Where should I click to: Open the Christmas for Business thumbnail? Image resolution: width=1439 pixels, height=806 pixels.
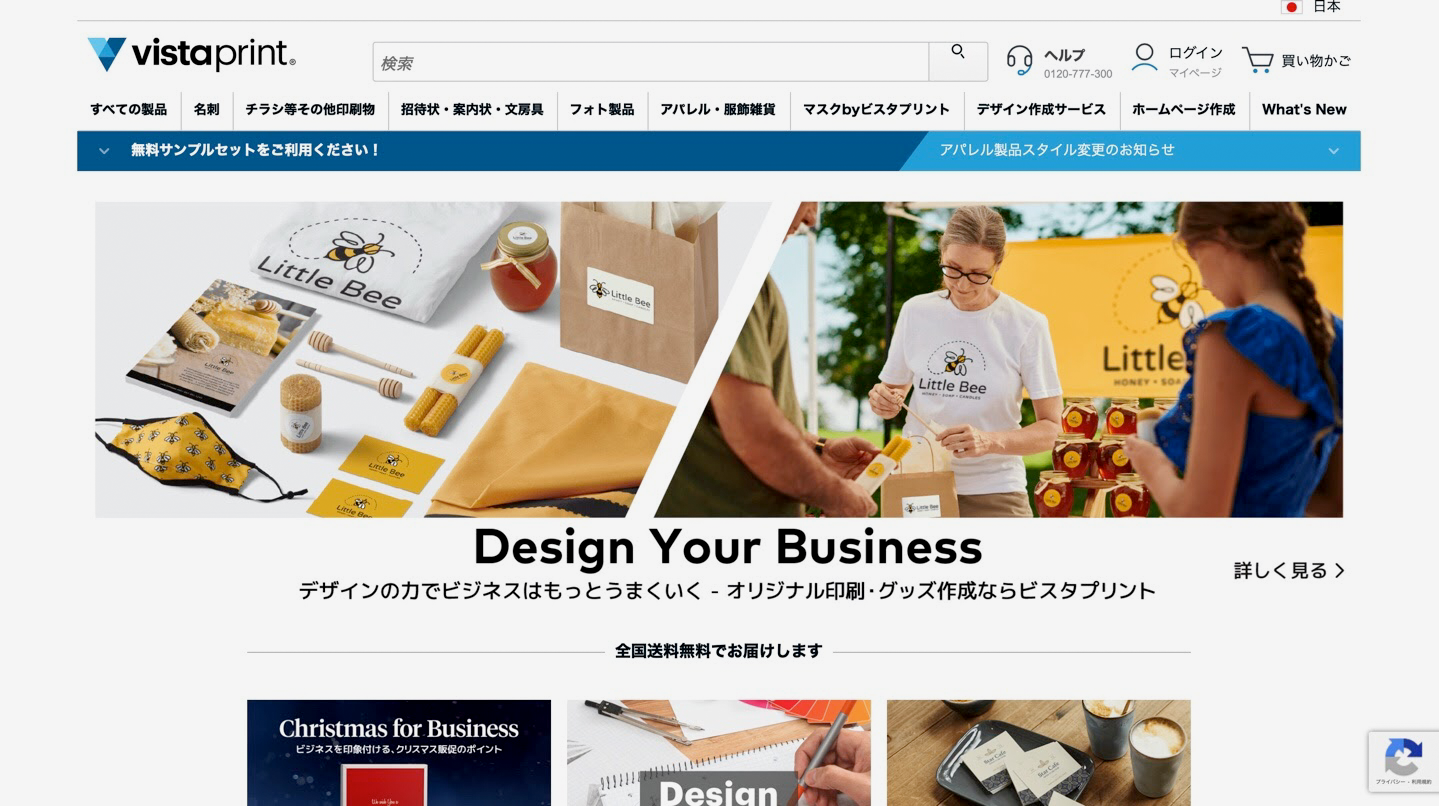coord(399,753)
